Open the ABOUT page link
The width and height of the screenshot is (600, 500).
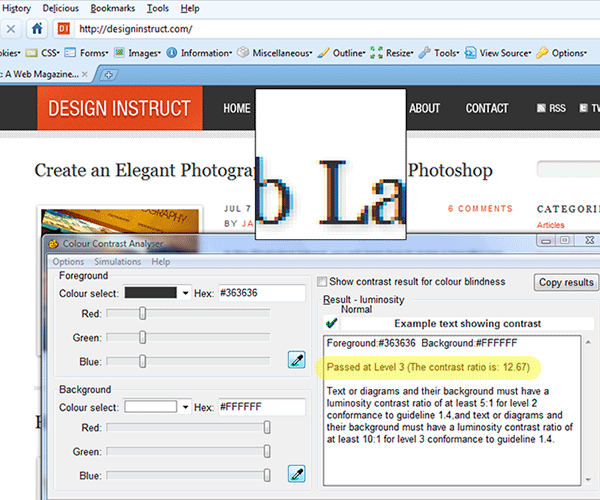pos(424,108)
